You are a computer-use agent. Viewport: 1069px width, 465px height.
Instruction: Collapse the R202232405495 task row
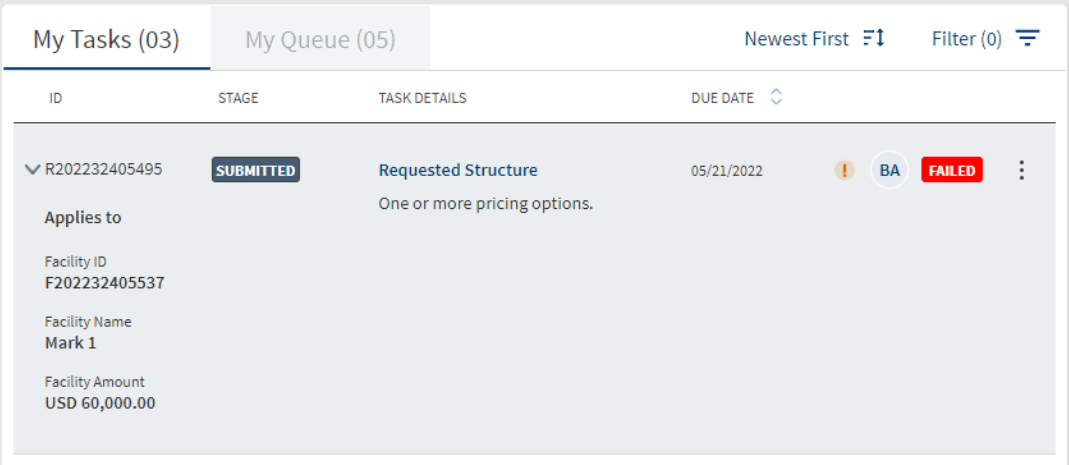pos(32,170)
